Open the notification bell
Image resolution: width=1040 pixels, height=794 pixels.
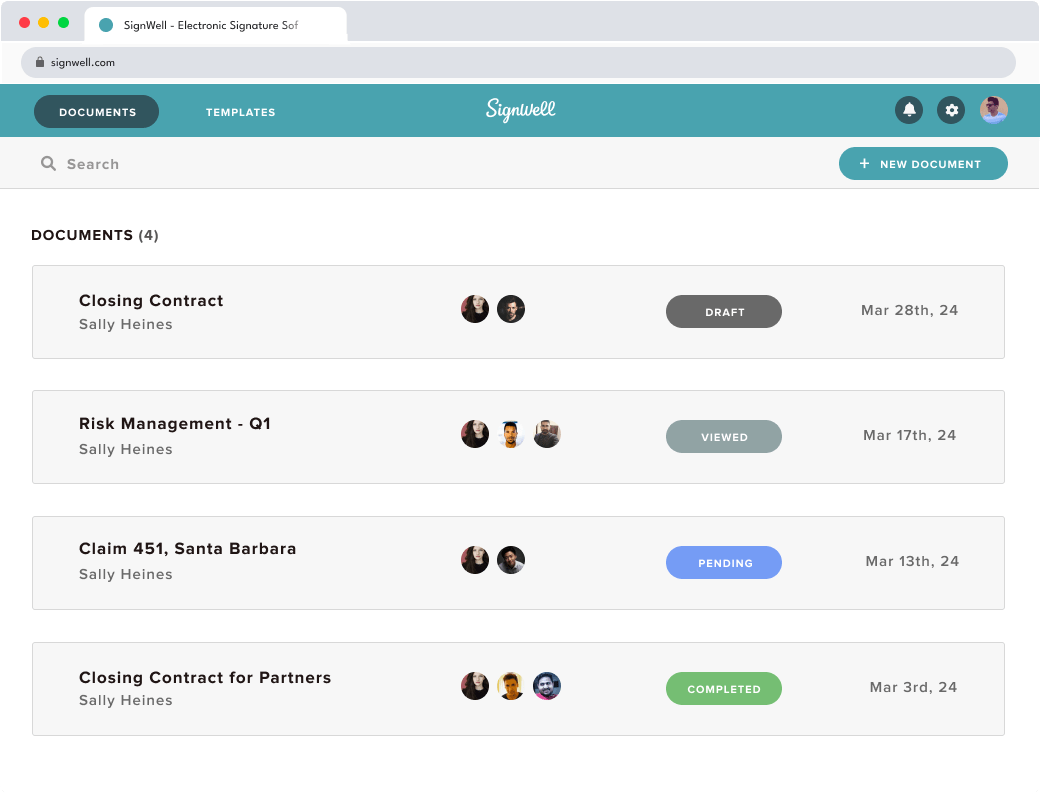(908, 110)
